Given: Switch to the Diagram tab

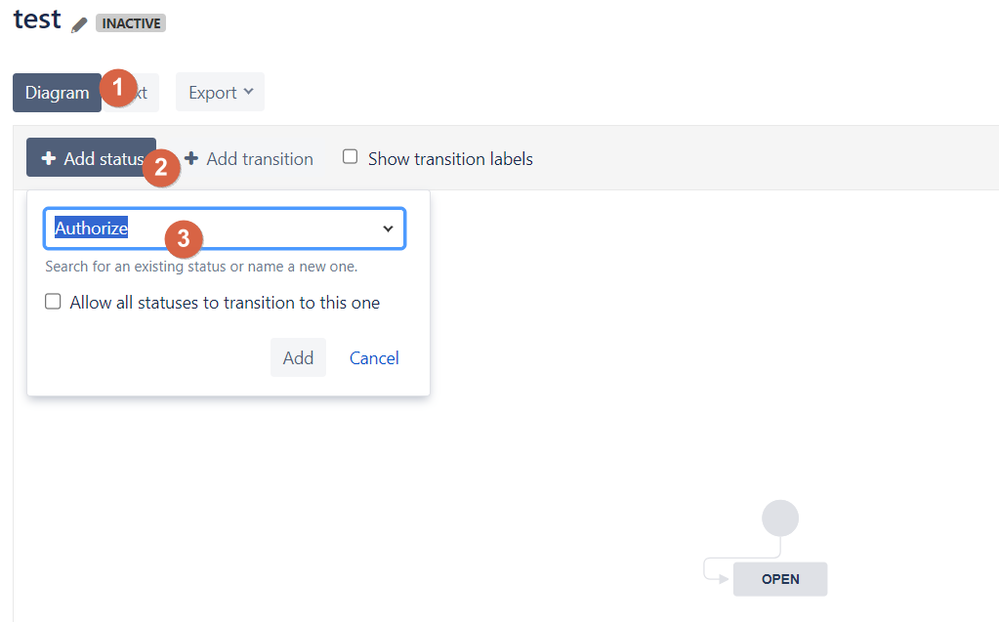Looking at the screenshot, I should point(57,93).
